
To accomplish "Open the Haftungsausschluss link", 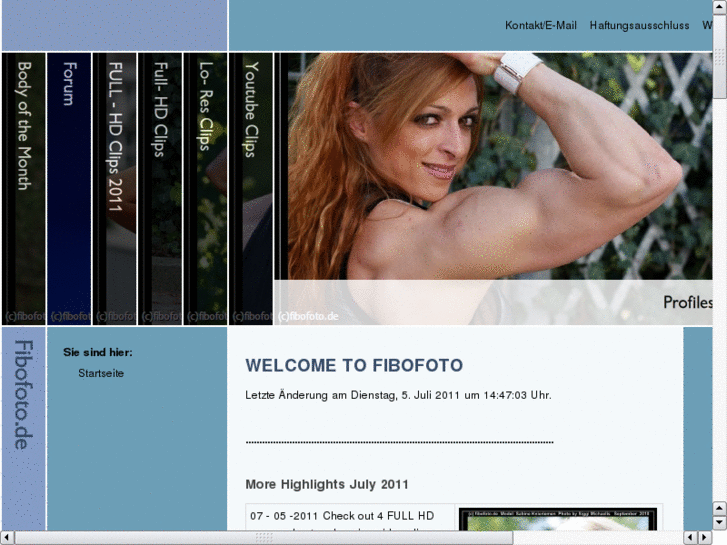I will (639, 26).
